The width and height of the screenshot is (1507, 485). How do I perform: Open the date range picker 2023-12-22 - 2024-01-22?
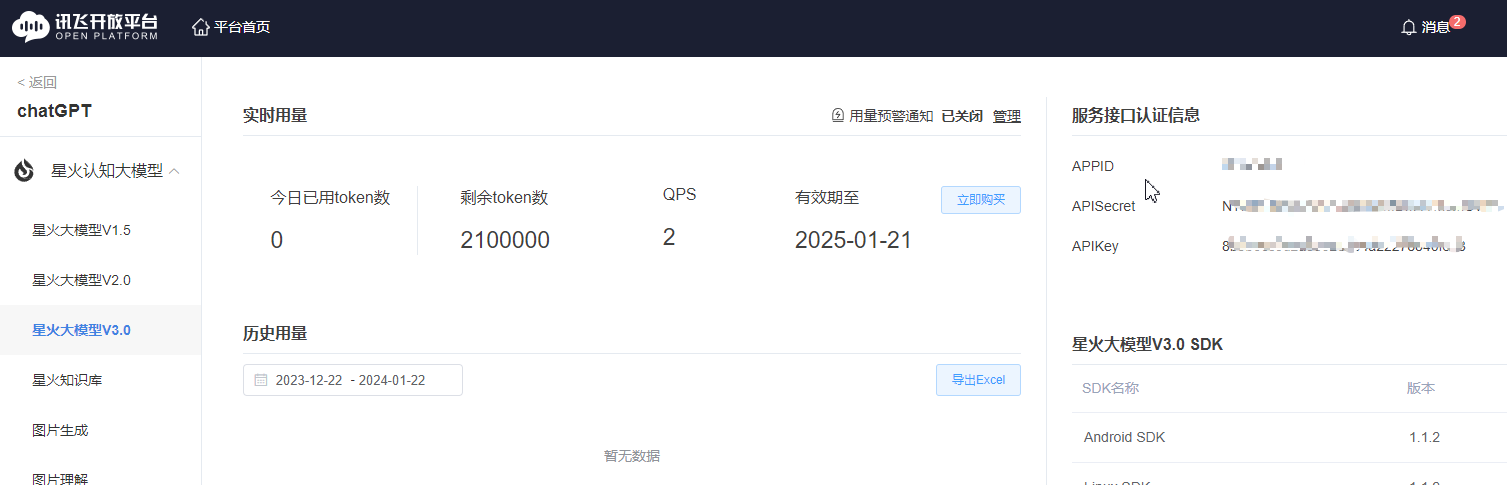(353, 380)
